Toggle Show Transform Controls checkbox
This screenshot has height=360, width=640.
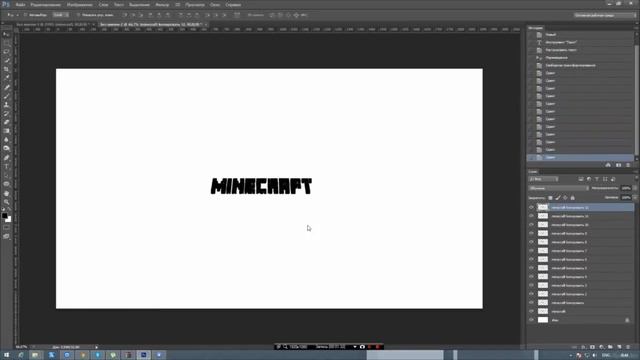point(78,15)
